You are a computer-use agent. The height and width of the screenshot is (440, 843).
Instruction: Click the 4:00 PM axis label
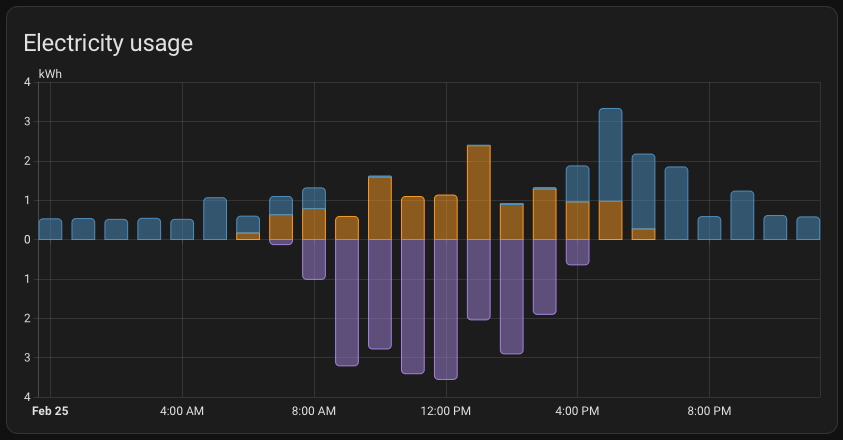577,411
